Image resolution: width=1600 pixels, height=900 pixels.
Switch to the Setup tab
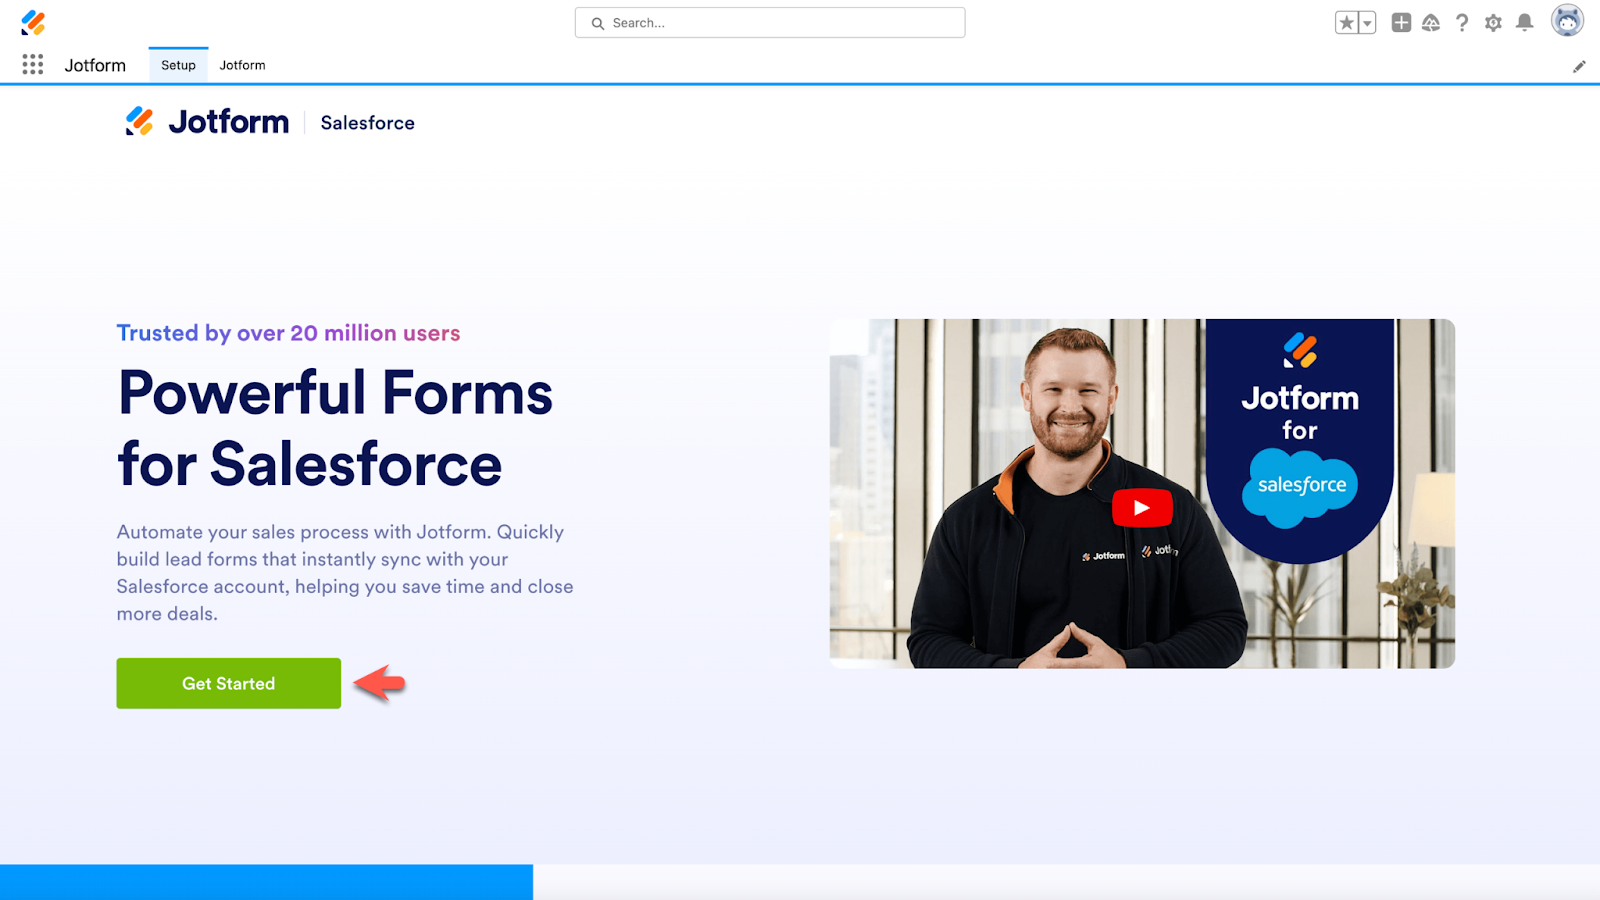(178, 65)
